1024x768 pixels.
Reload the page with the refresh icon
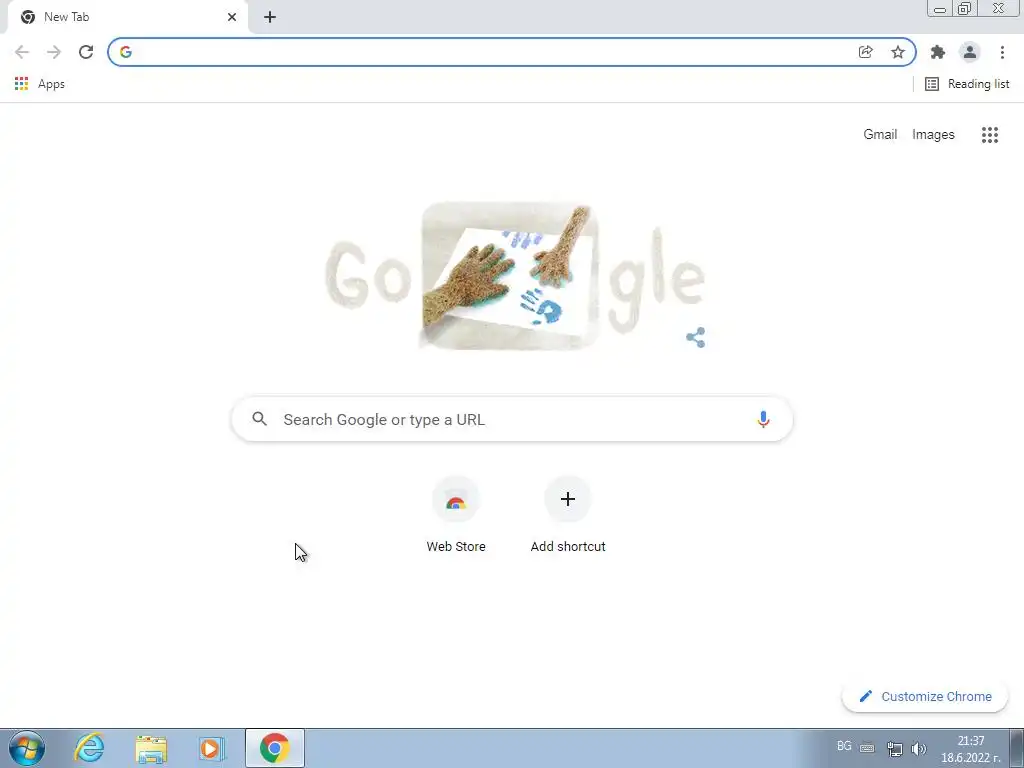click(x=86, y=52)
